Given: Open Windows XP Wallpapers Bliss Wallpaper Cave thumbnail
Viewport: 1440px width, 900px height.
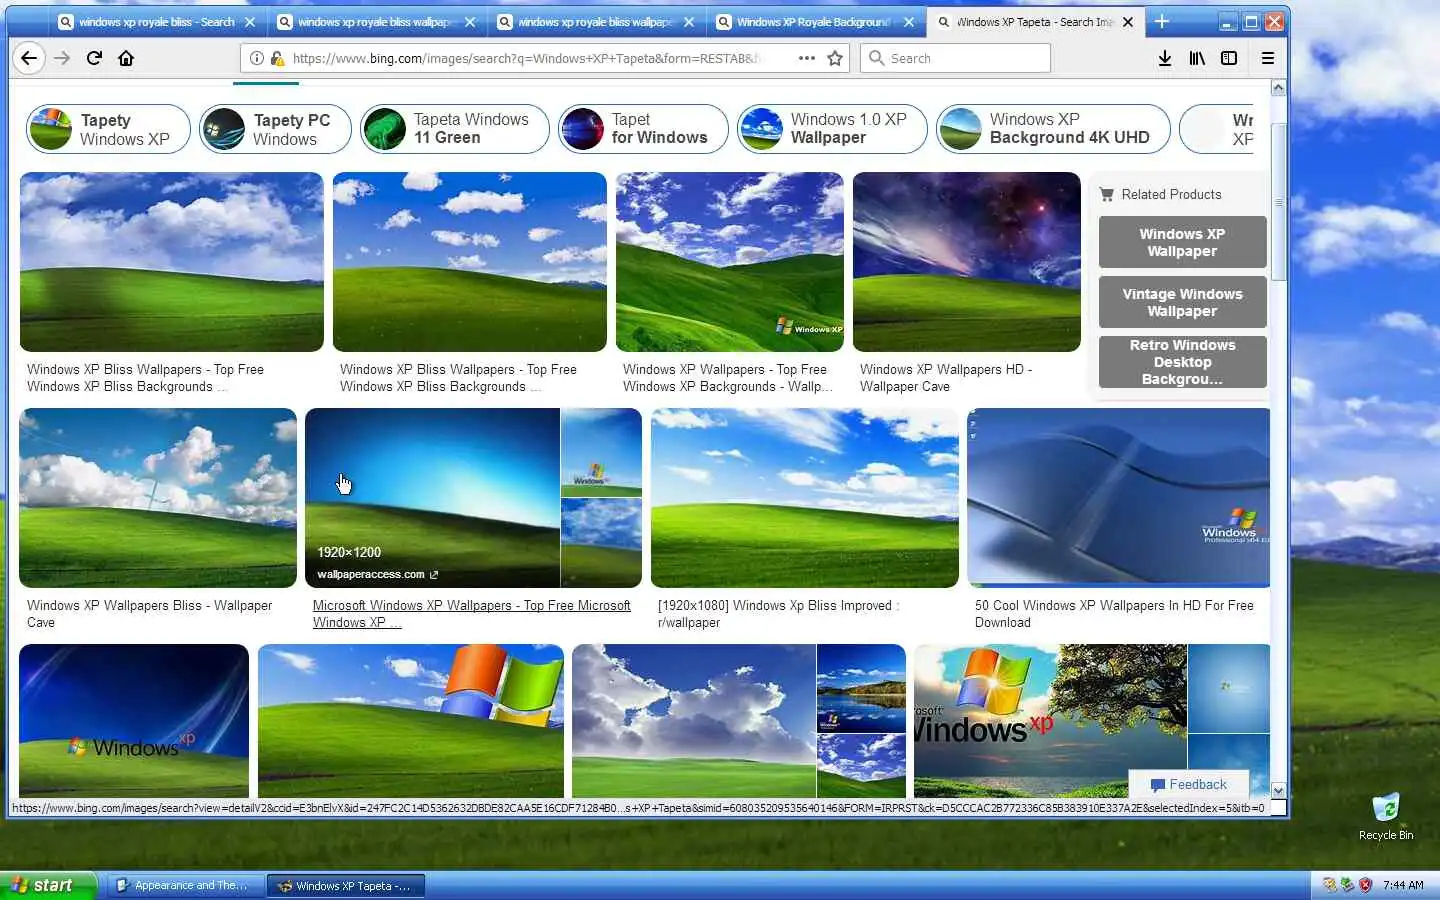Looking at the screenshot, I should (x=158, y=498).
